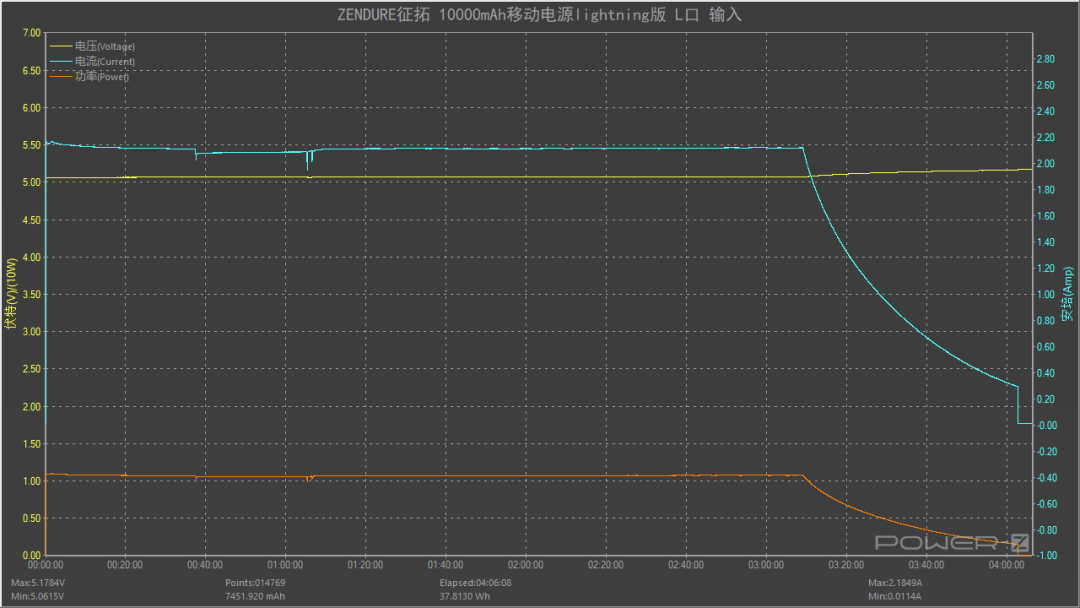
Task: Click the cyan Current legend line swatch
Action: tap(61, 61)
